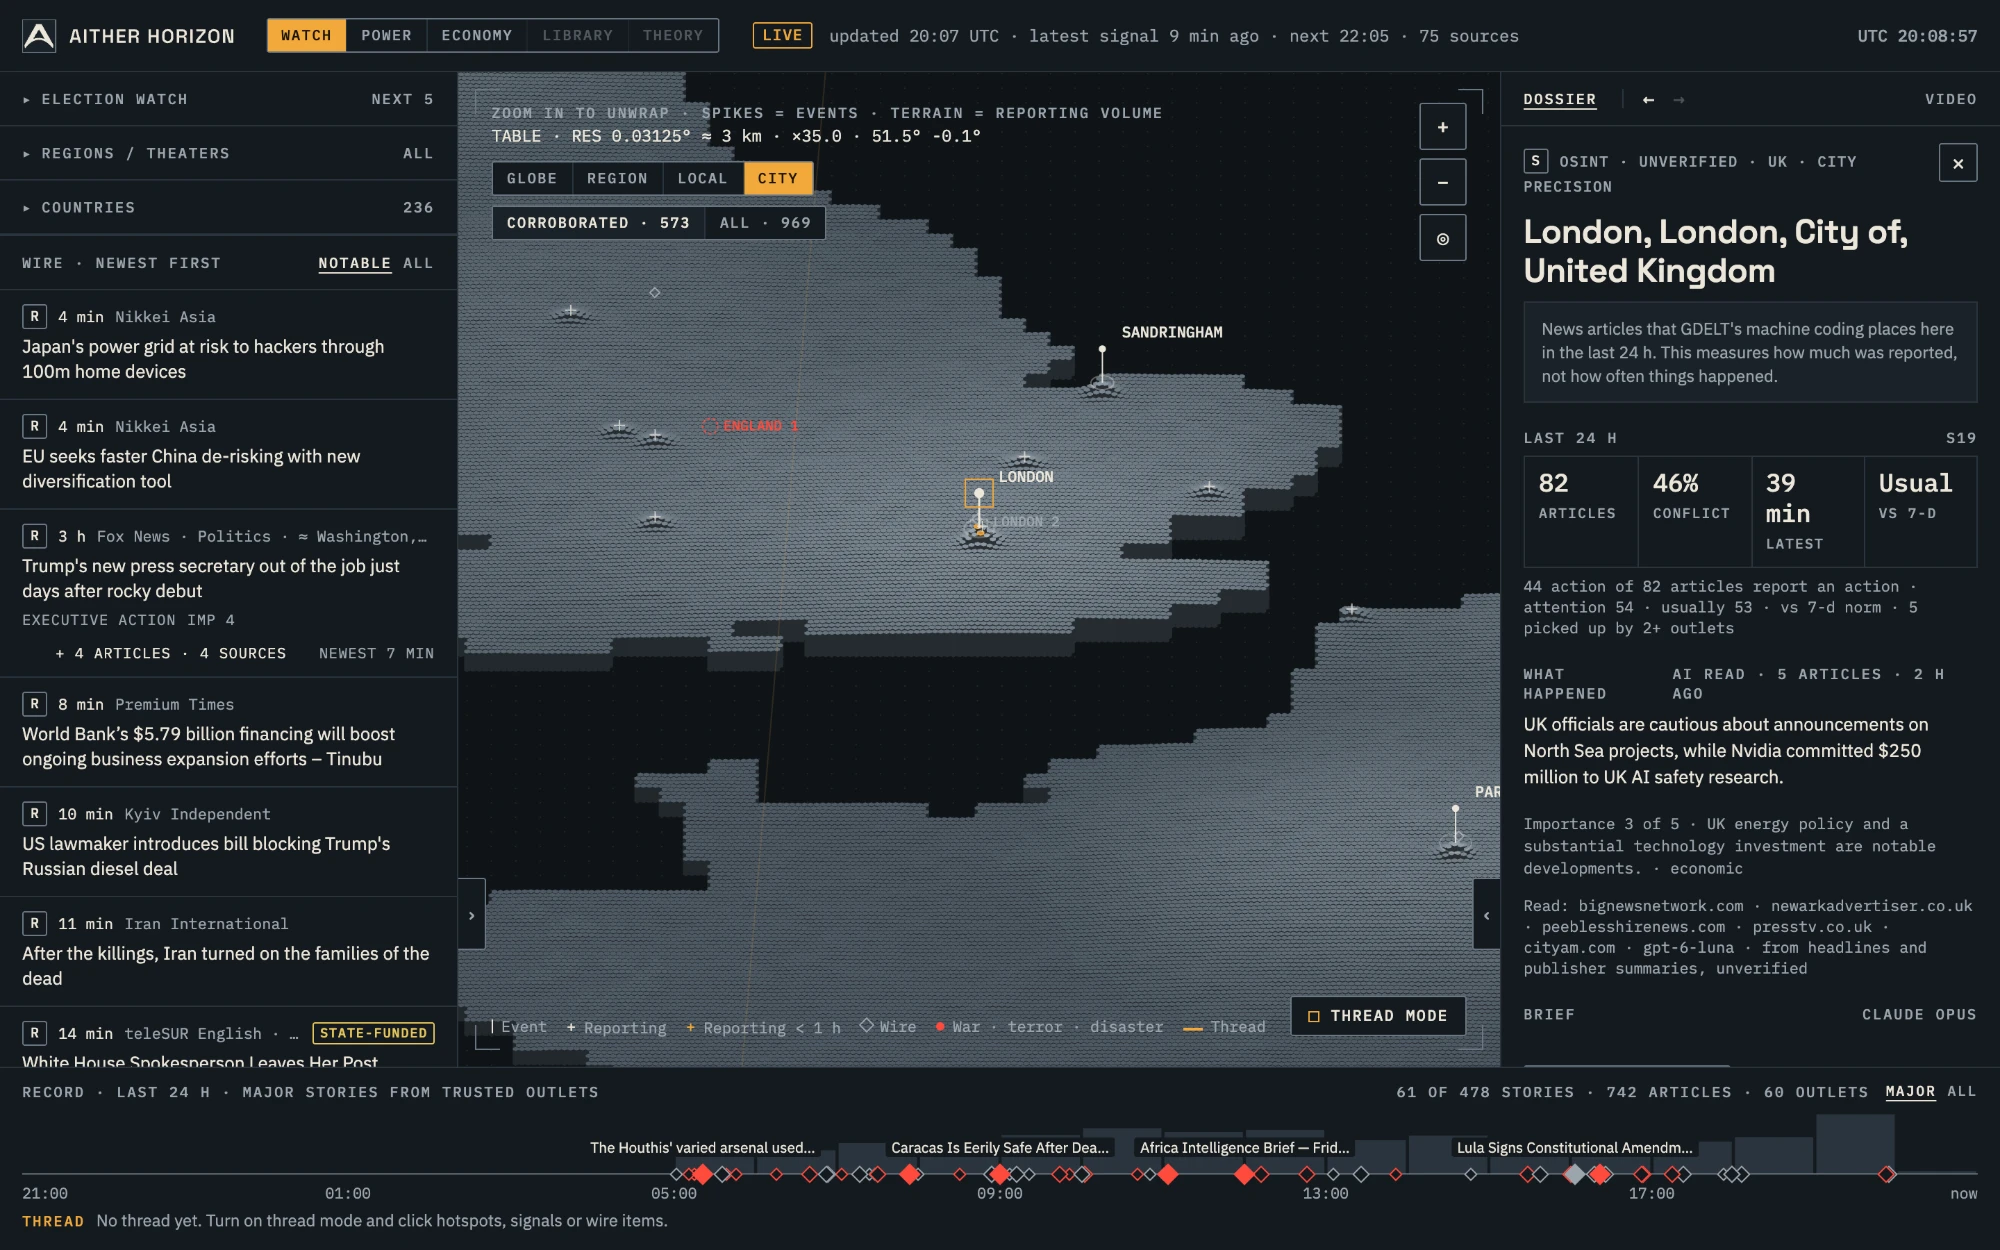This screenshot has height=1250, width=2000.
Task: Zoom out the map with minus button
Action: point(1442,182)
